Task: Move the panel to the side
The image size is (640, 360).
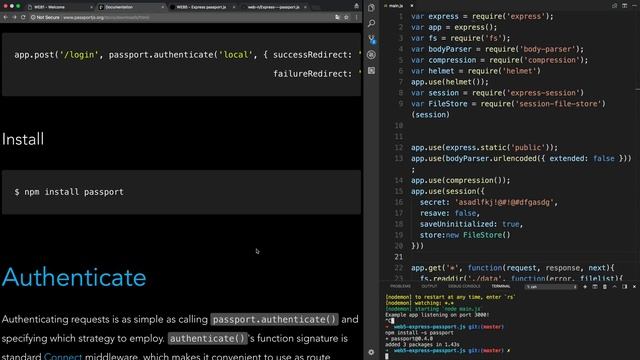Action: pos(624,287)
